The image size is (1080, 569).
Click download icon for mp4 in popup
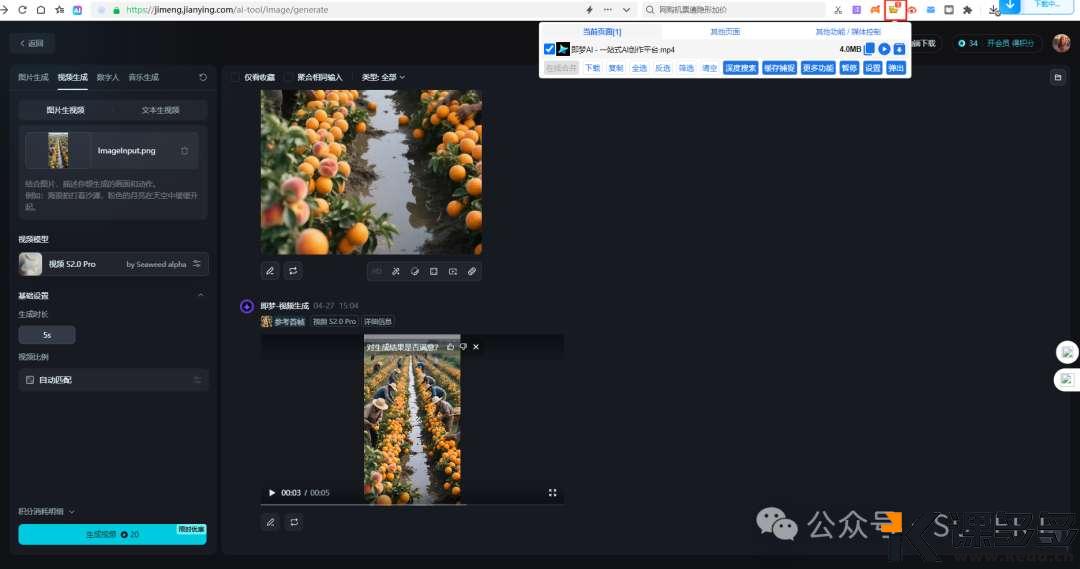900,49
